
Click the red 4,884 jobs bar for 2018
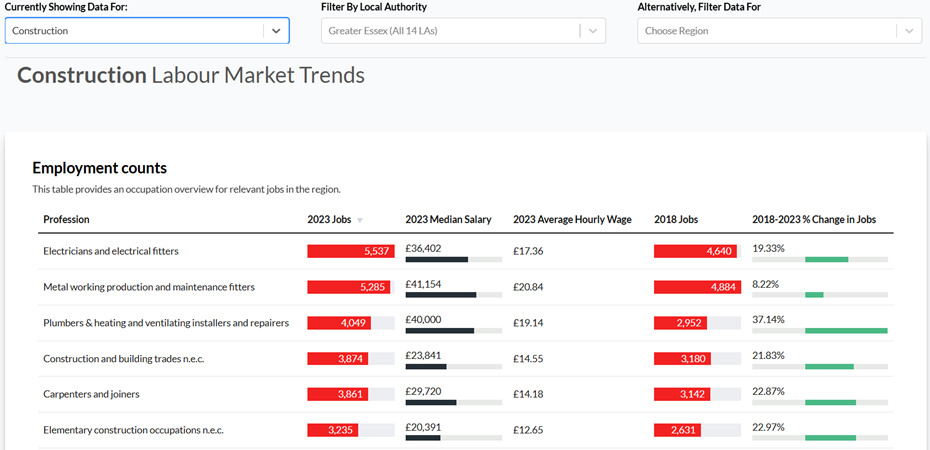pyautogui.click(x=696, y=287)
